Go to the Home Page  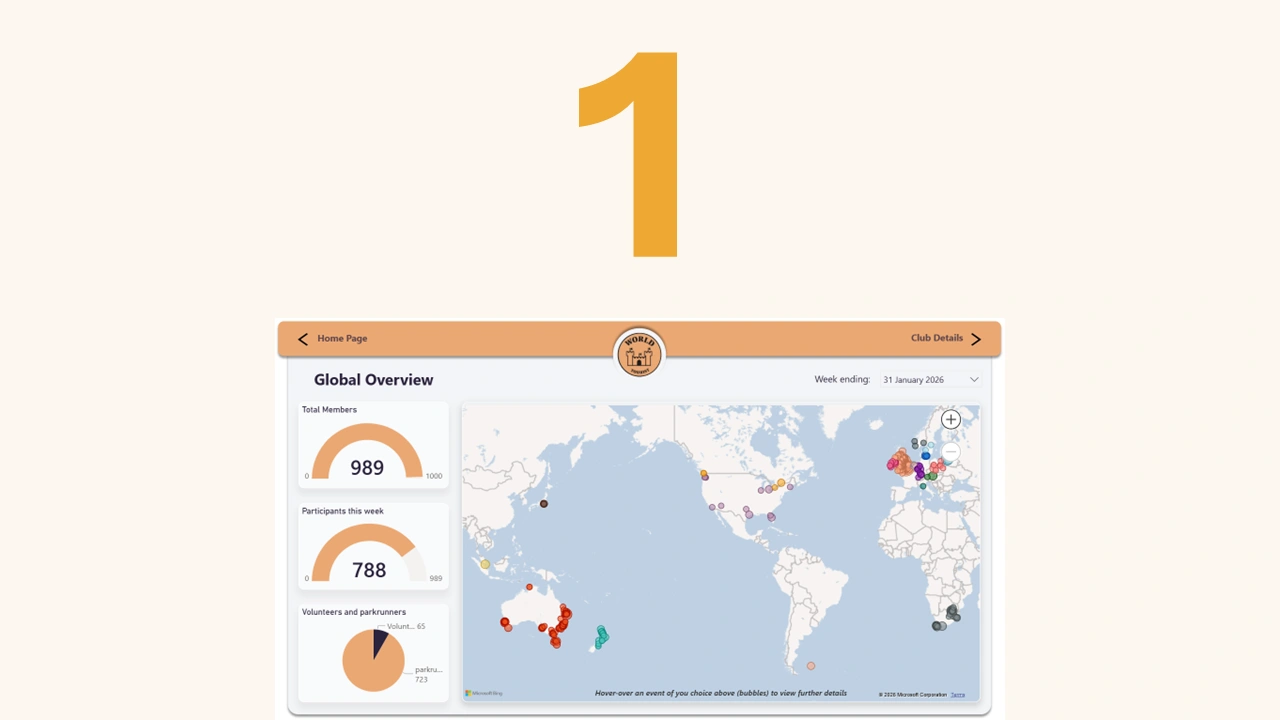342,339
